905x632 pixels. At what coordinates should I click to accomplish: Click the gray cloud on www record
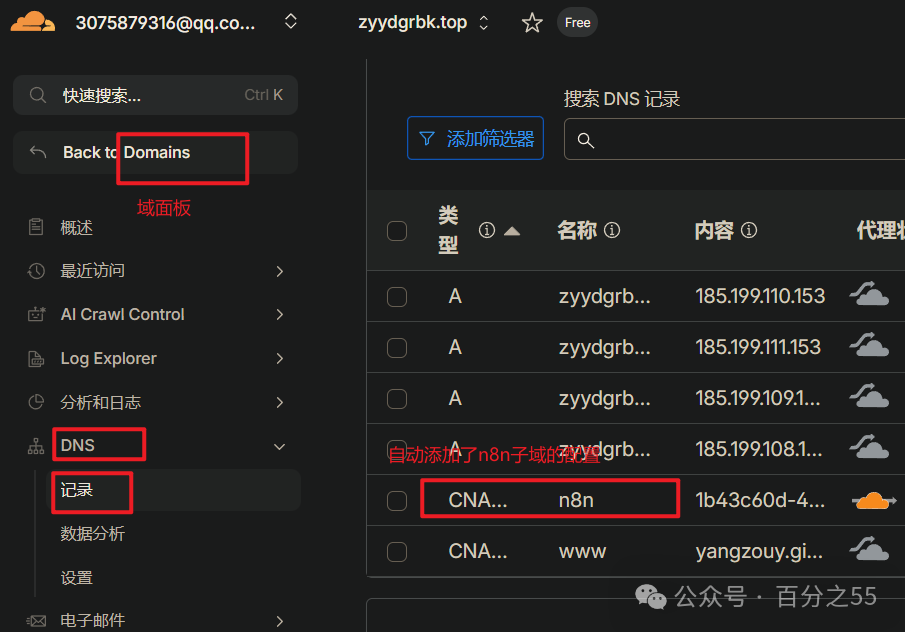[x=869, y=551]
